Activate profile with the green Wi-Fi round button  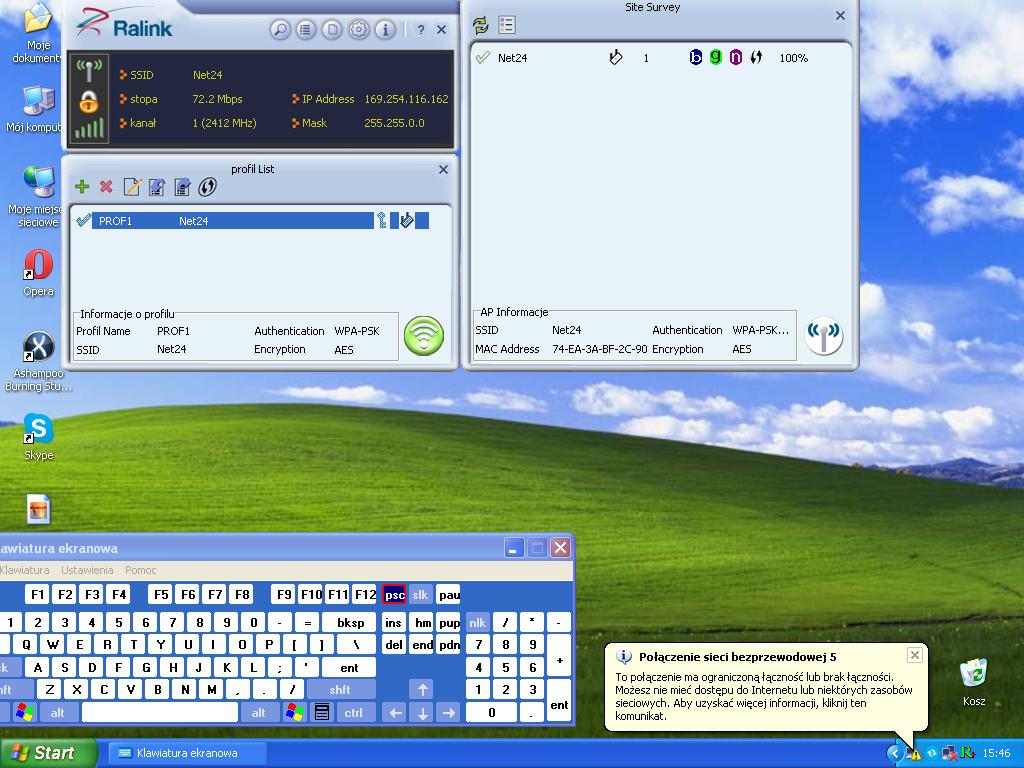pyautogui.click(x=424, y=336)
